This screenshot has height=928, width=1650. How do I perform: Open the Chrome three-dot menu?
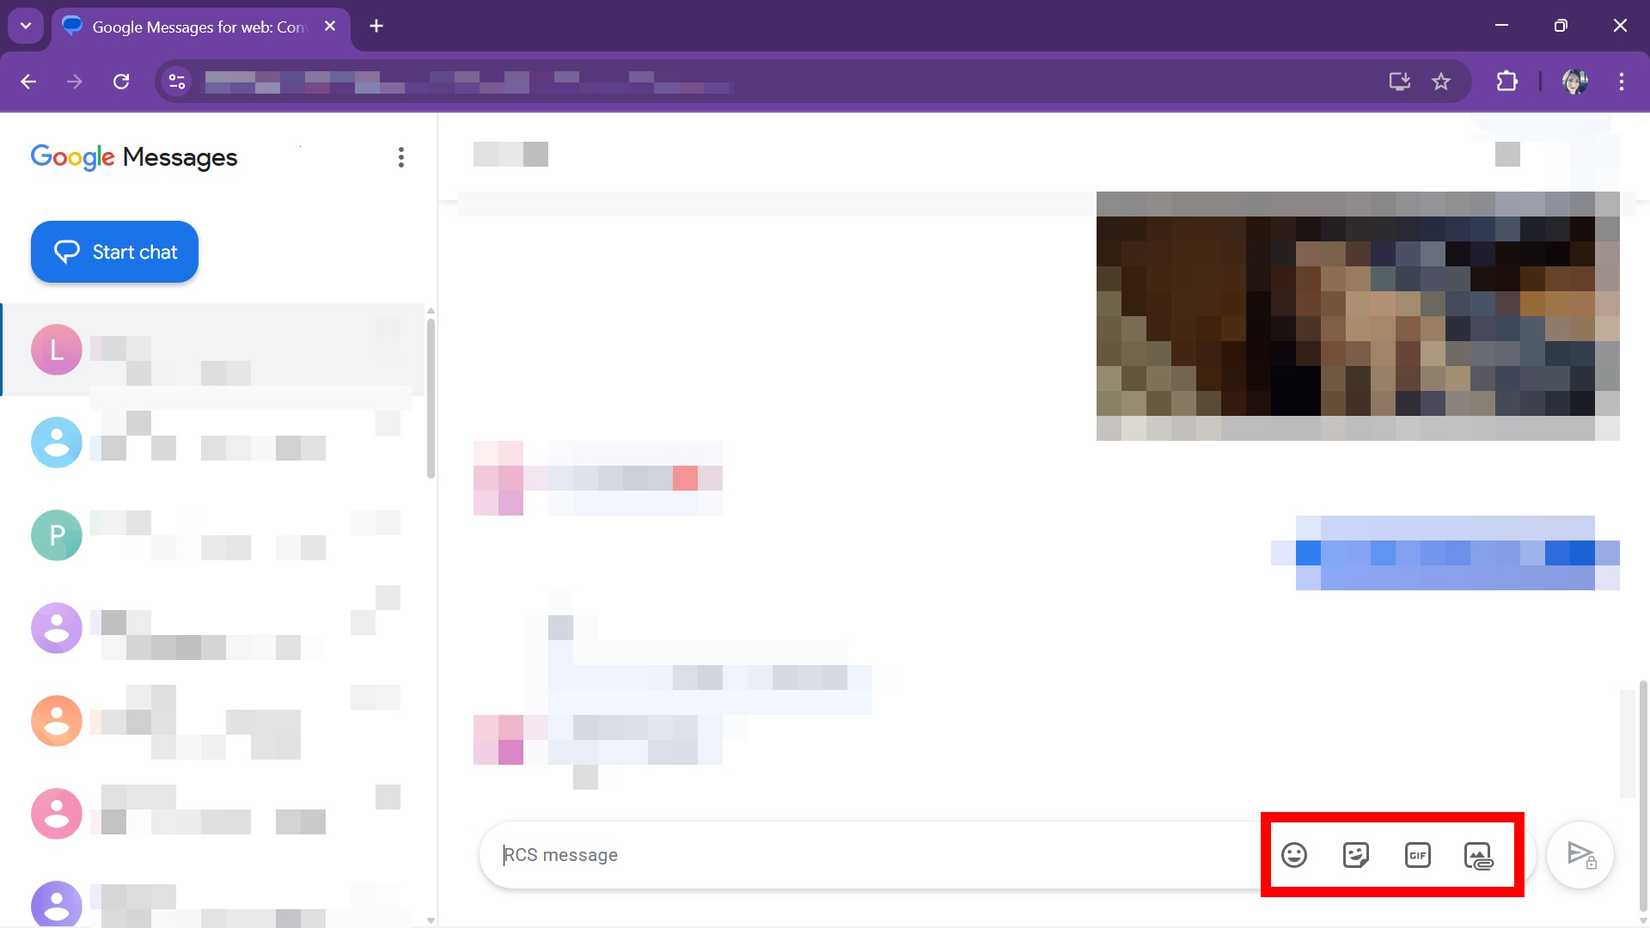pyautogui.click(x=1621, y=82)
